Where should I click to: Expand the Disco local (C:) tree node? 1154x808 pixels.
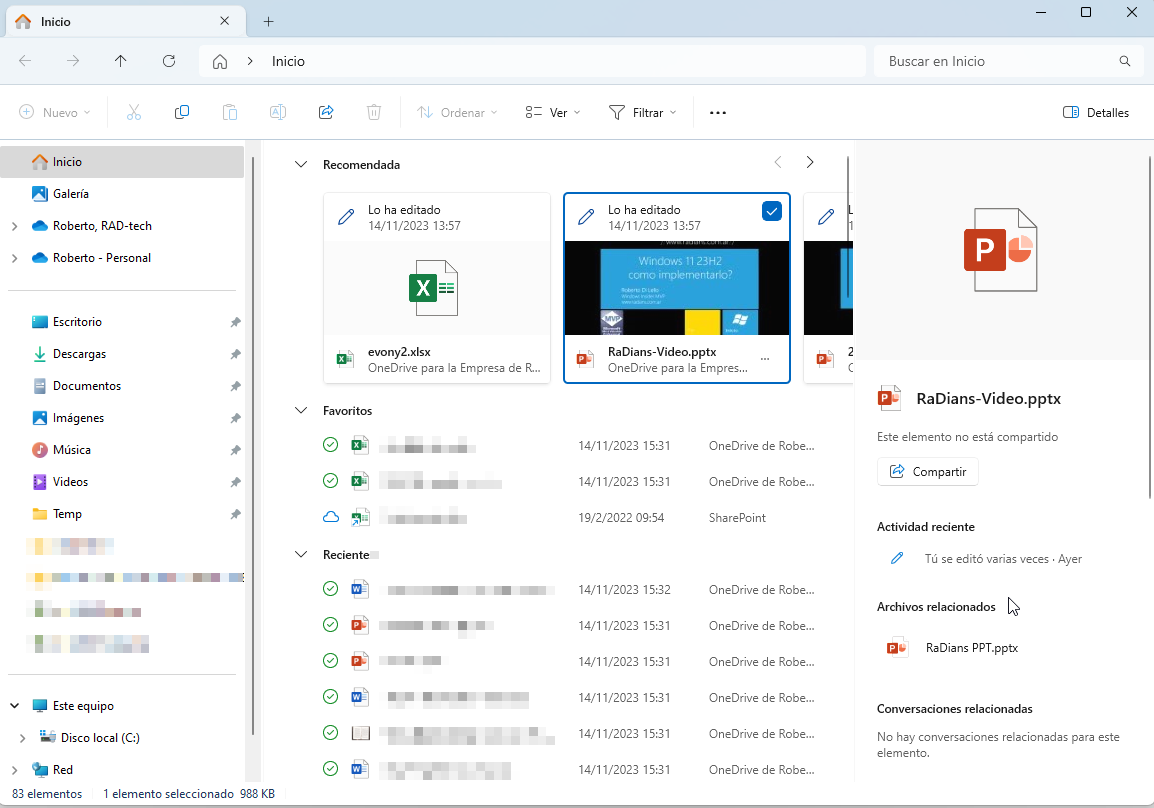[x=23, y=738]
